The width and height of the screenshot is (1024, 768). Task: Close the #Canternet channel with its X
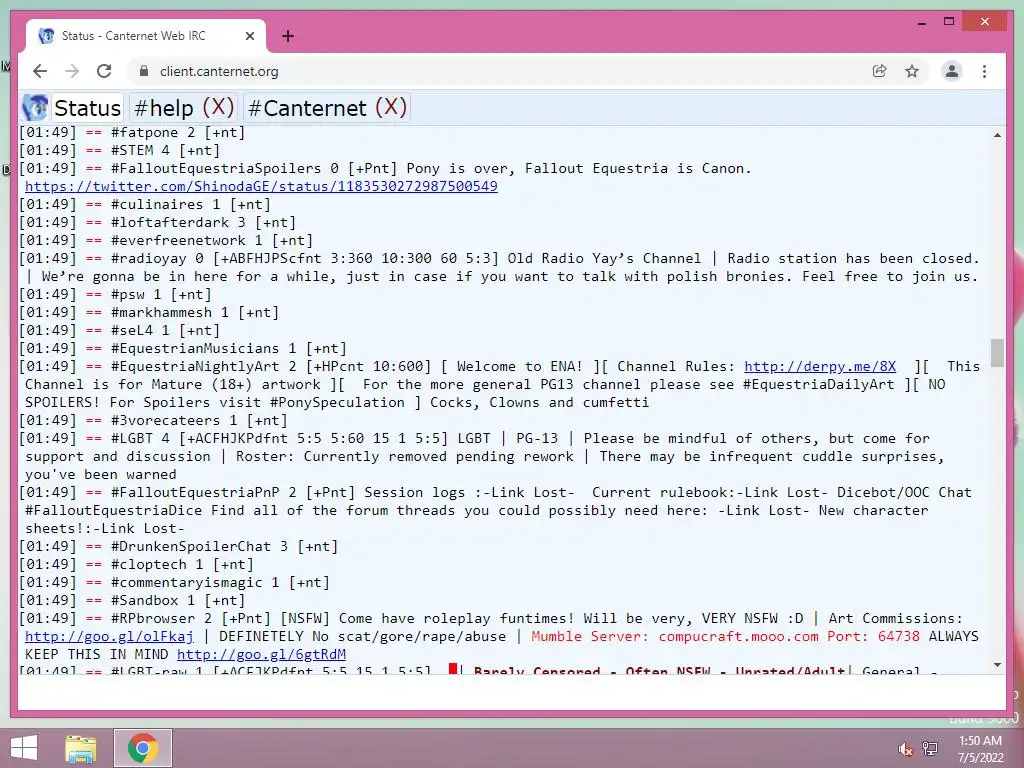point(391,107)
